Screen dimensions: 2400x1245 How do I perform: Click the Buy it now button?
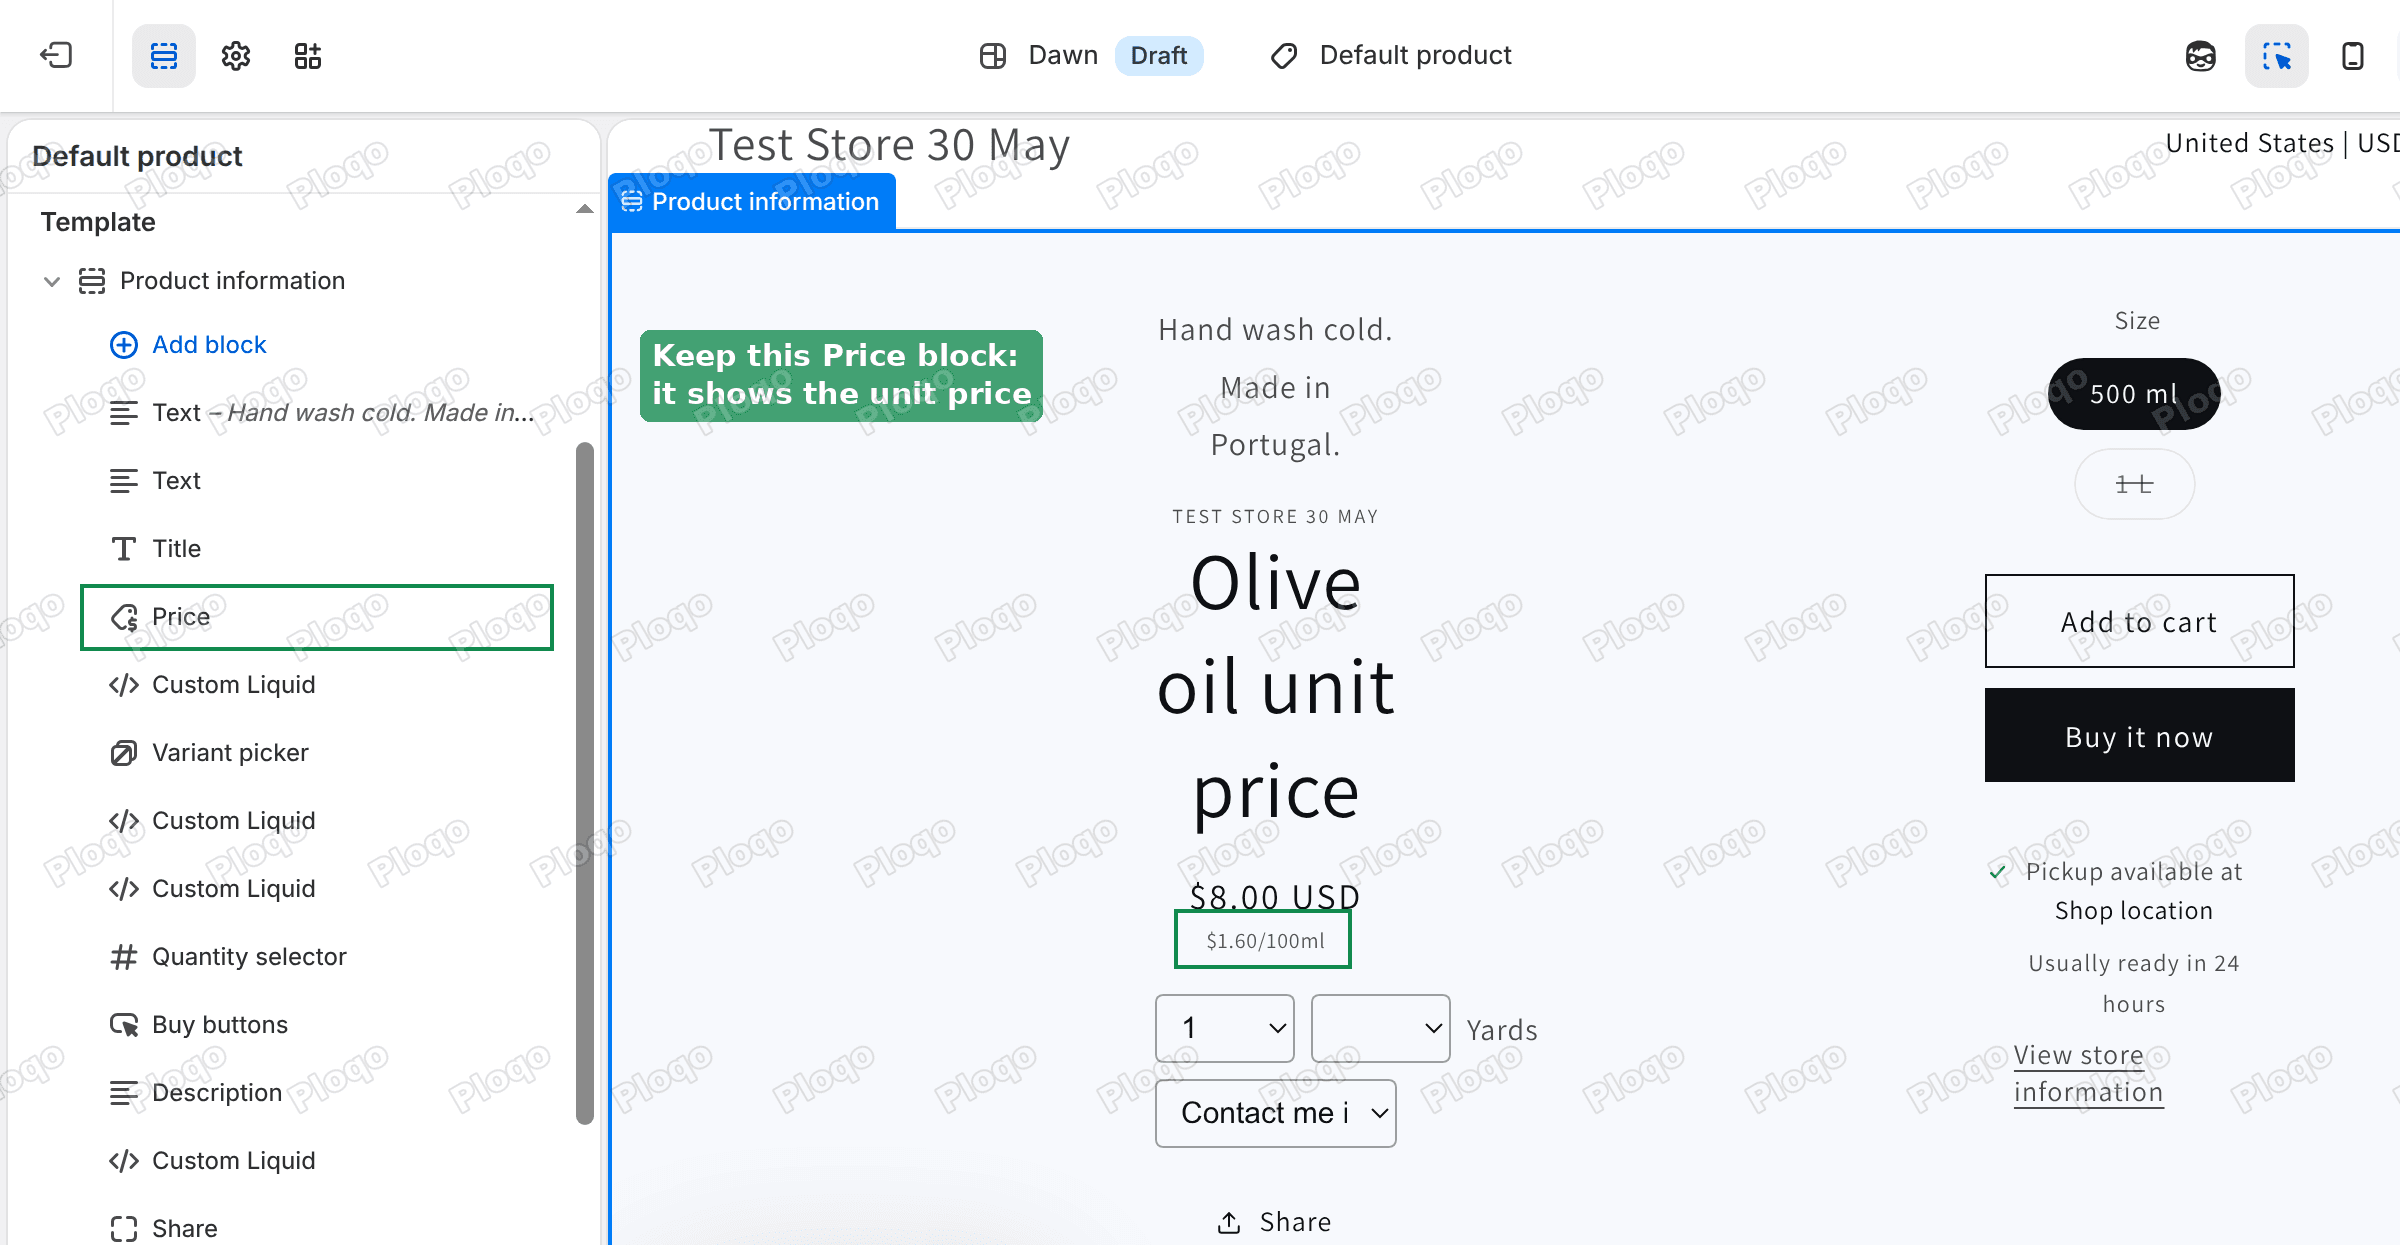click(x=2139, y=735)
